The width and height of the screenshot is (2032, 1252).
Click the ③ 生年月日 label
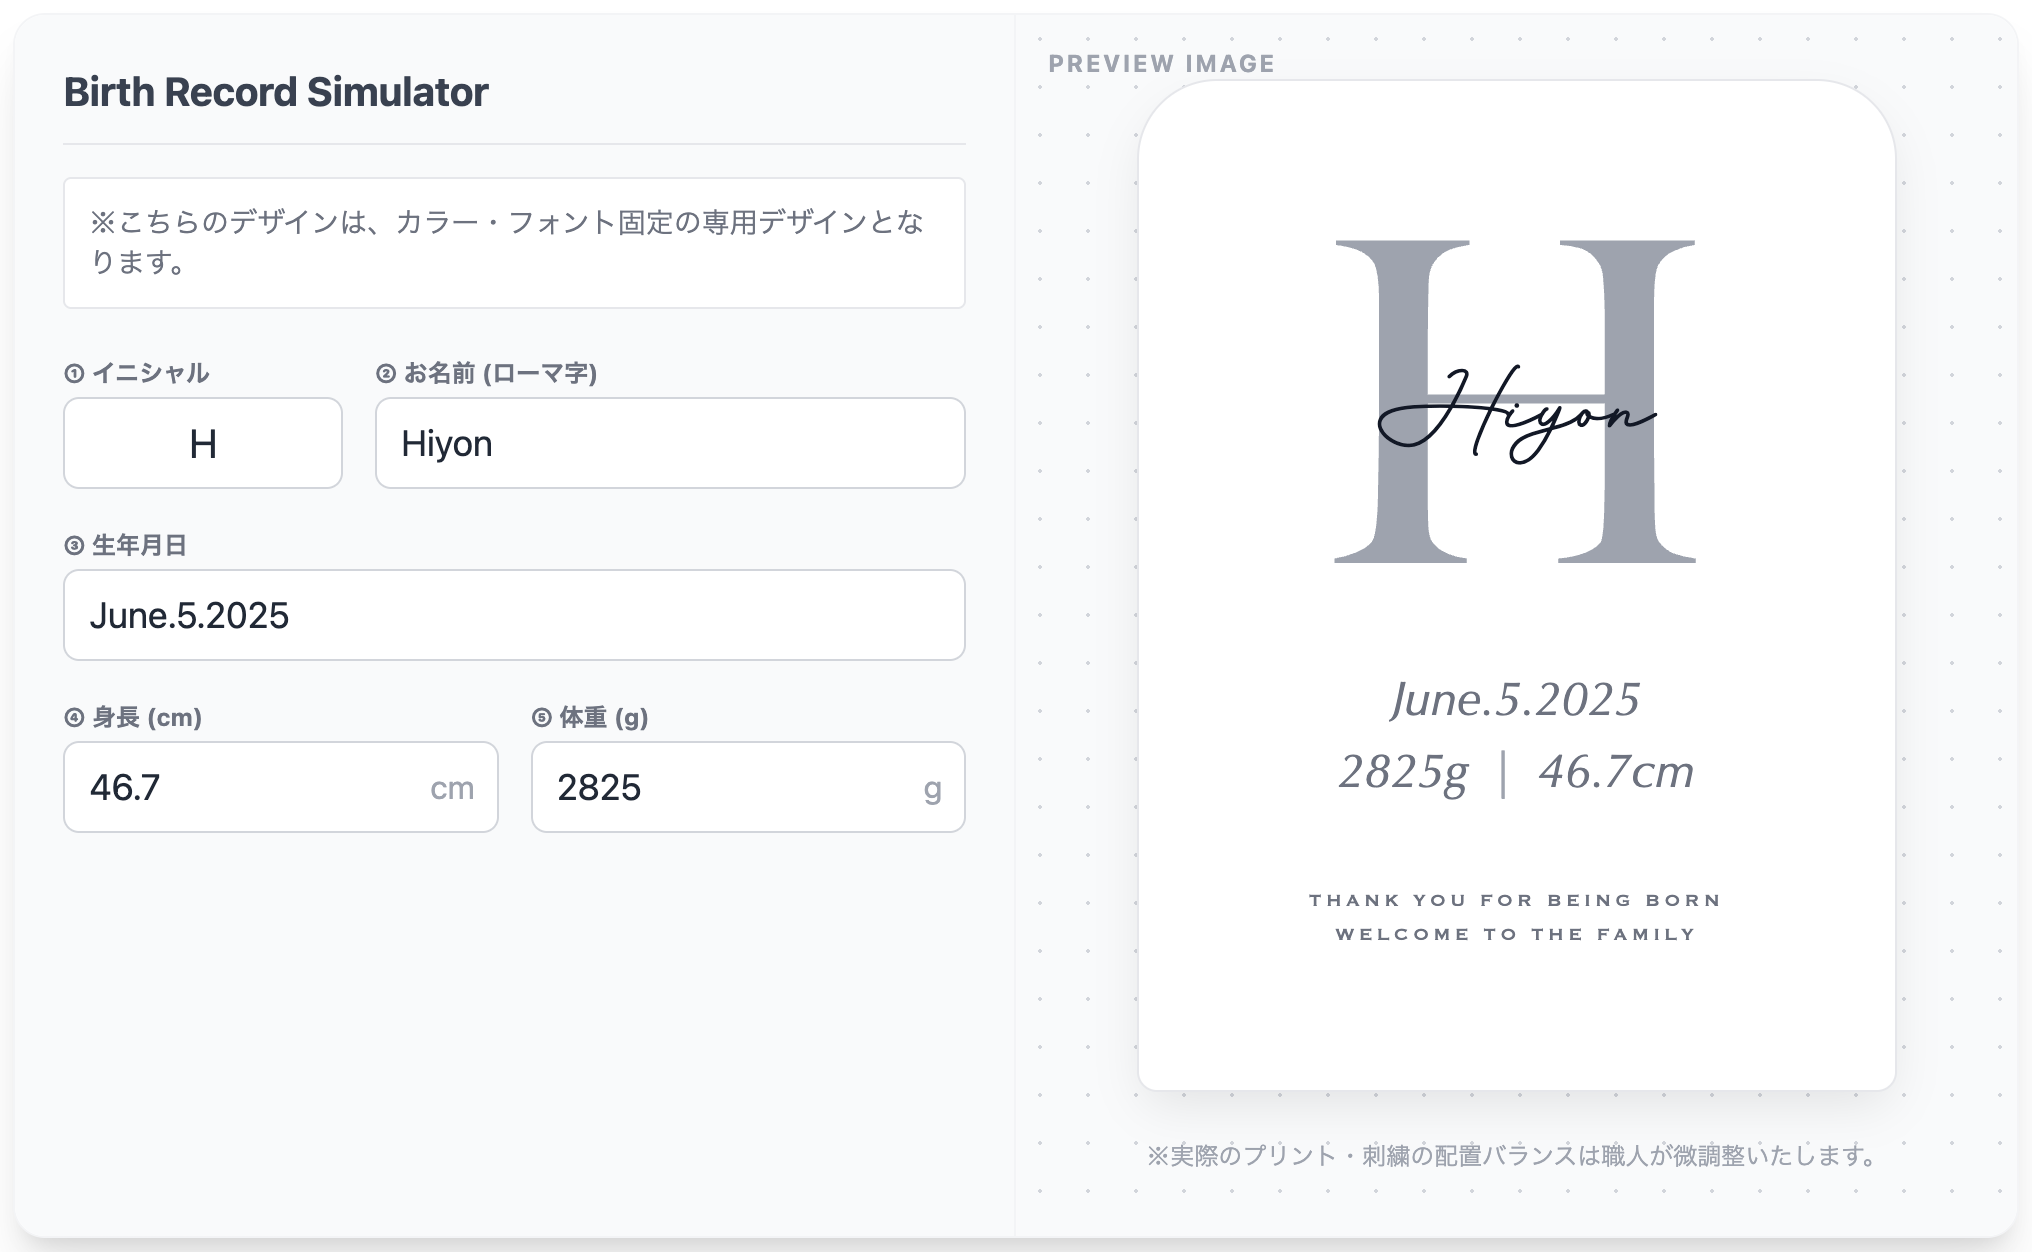126,545
